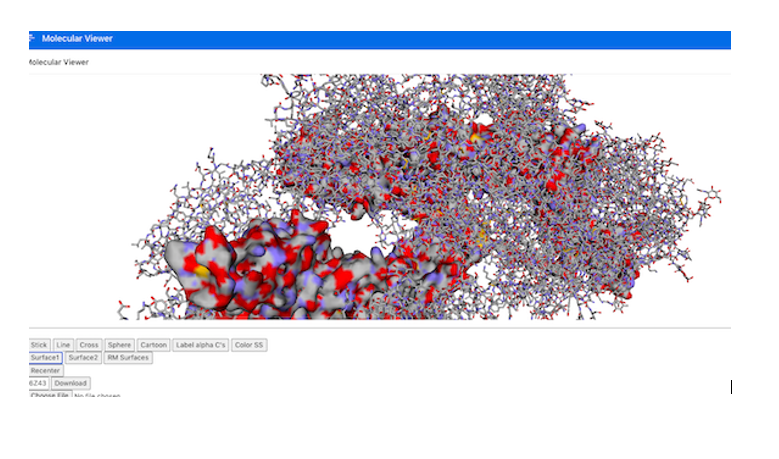Remove surfaces with RM Surfaces button

point(128,358)
